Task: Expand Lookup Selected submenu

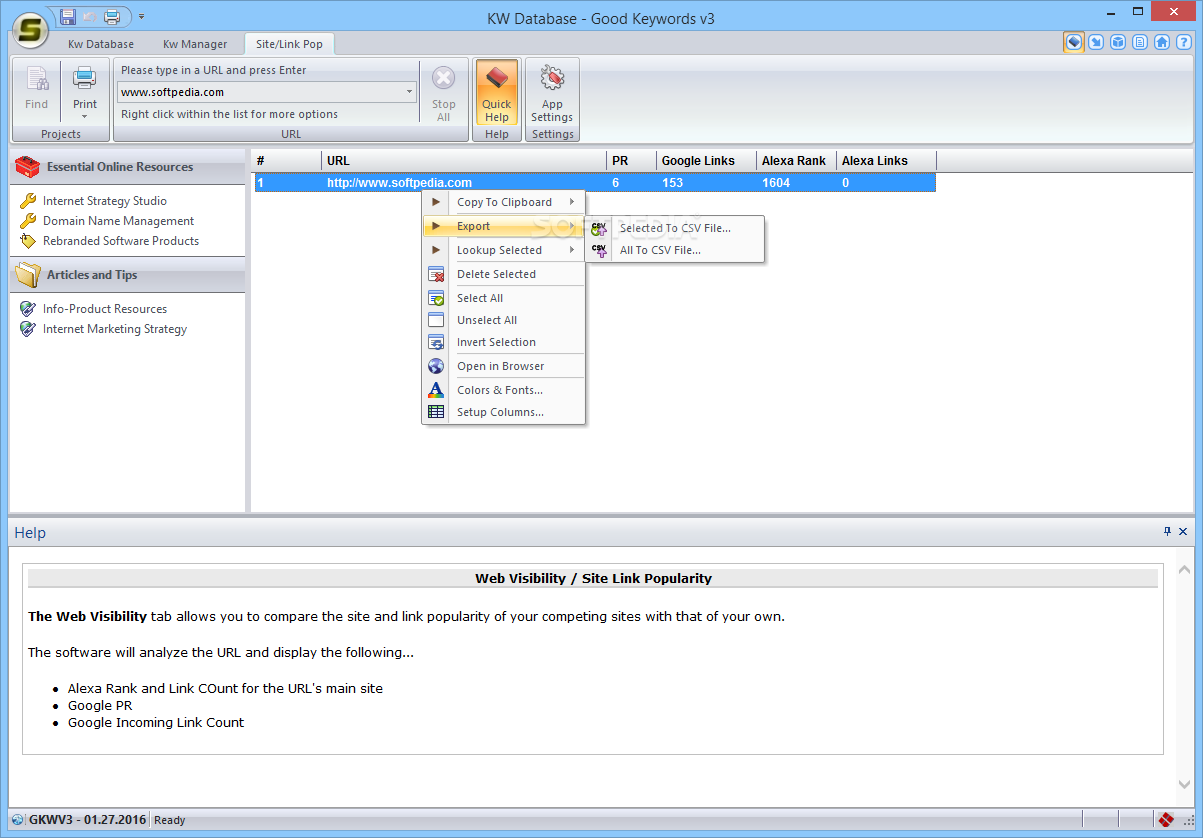Action: [503, 250]
